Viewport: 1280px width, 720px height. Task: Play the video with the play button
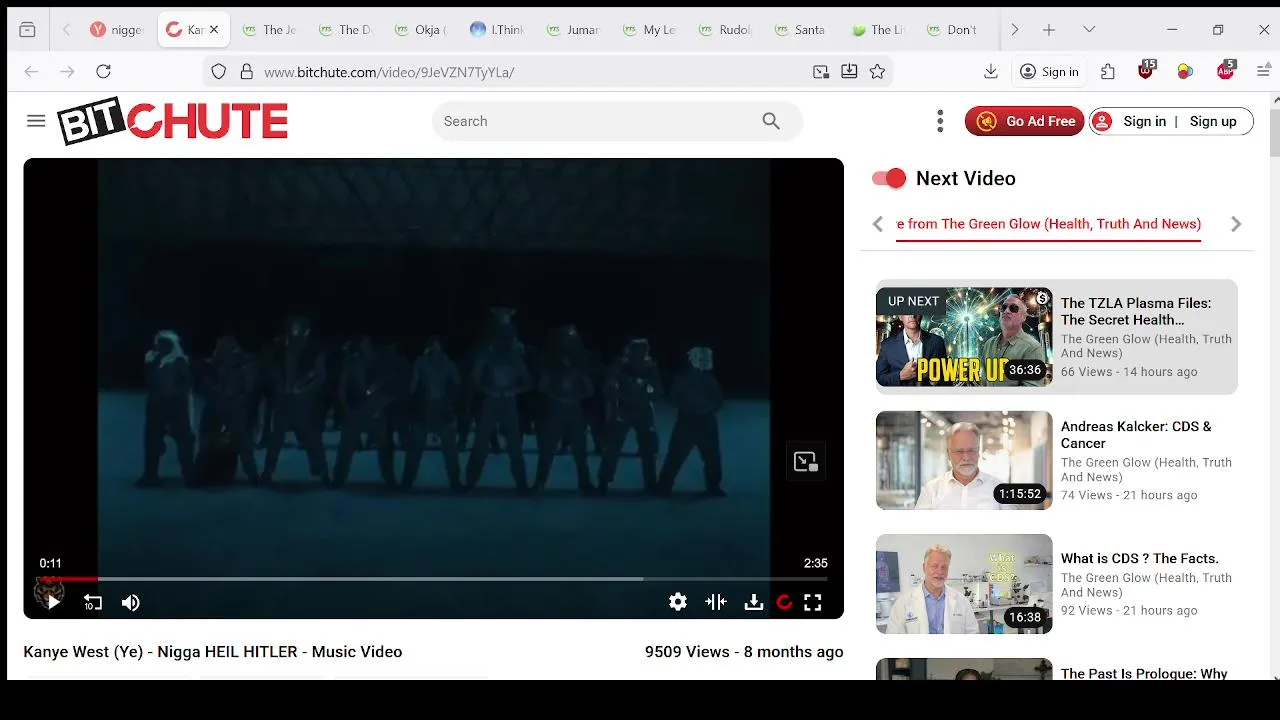point(52,602)
